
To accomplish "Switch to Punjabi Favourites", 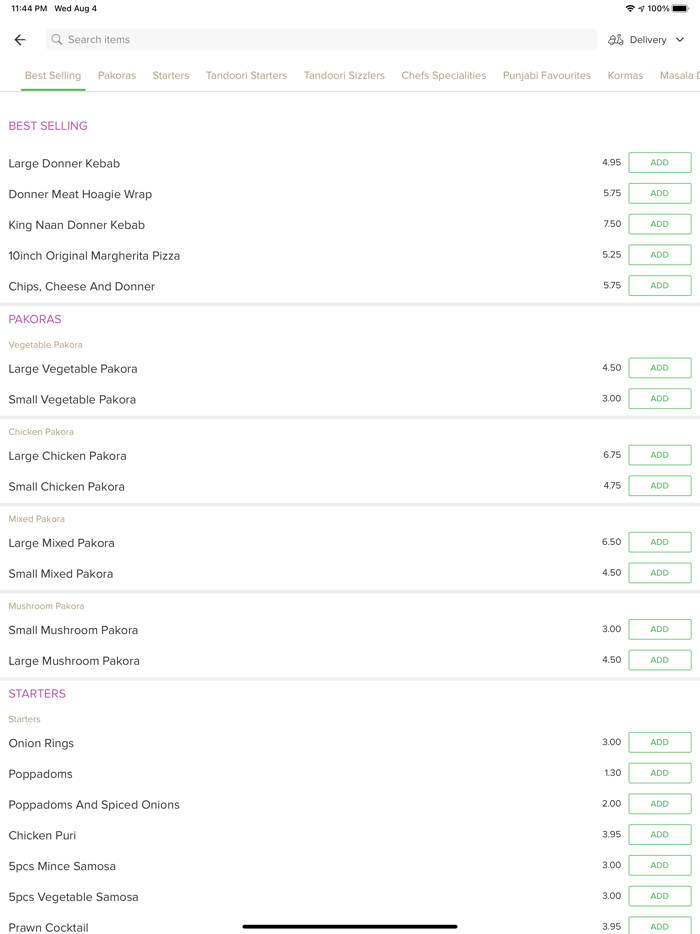I will coord(546,75).
